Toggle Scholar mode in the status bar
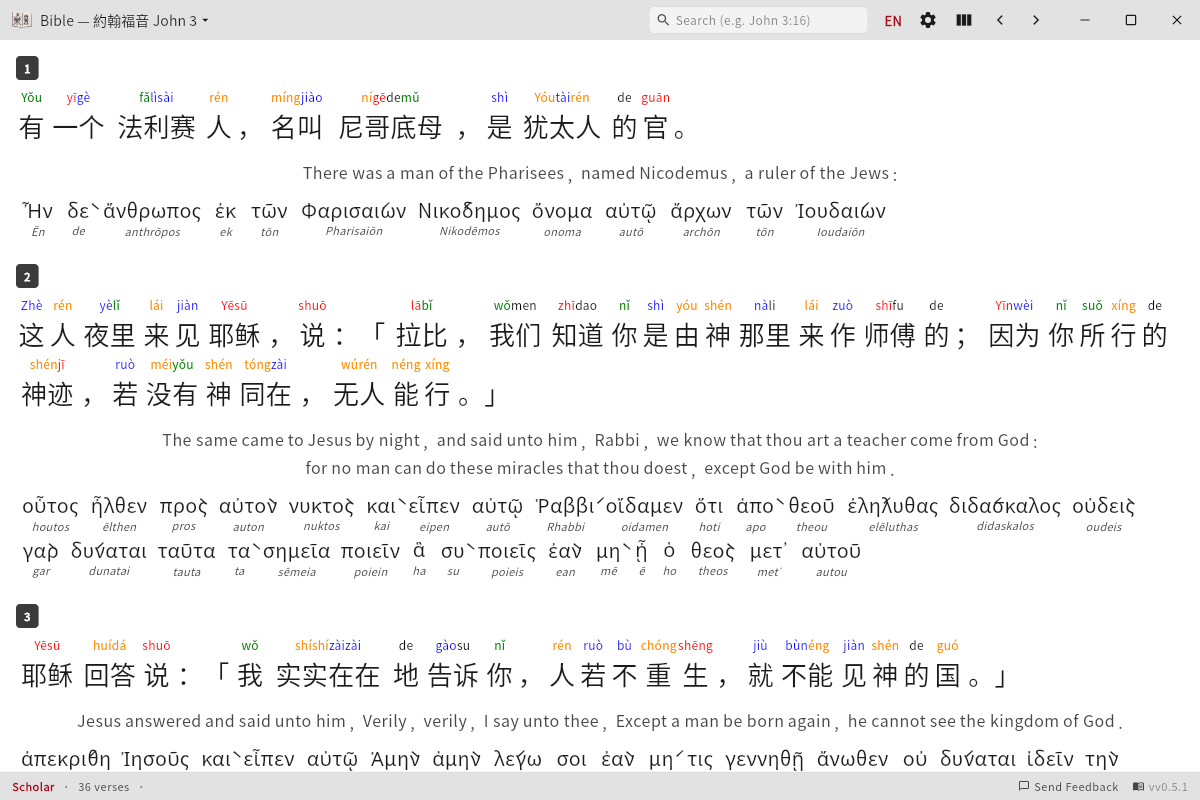 (33, 787)
